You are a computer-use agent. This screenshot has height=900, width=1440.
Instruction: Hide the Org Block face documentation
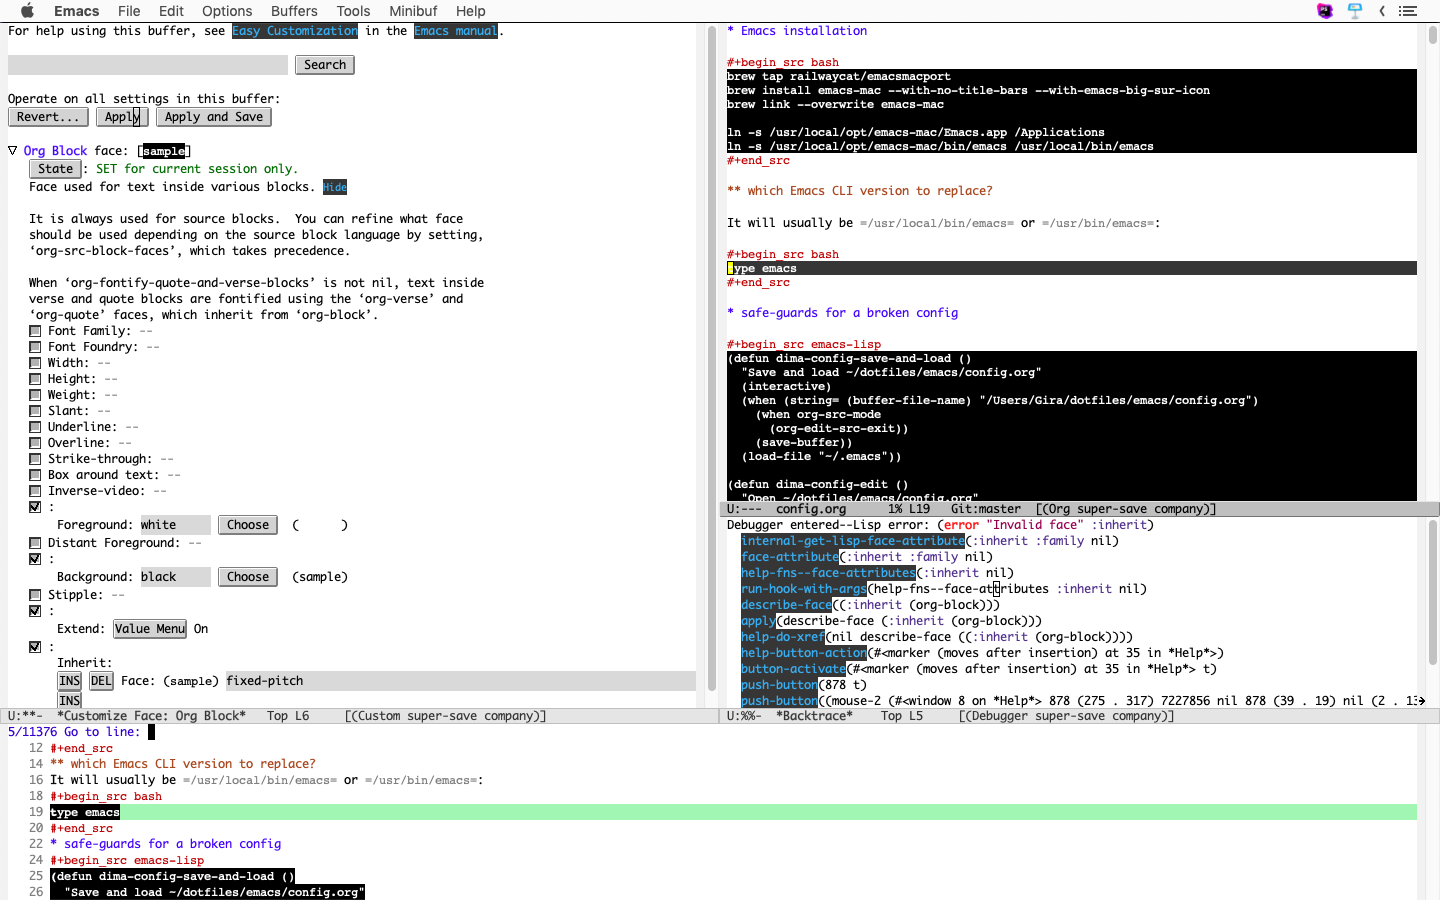pyautogui.click(x=334, y=187)
